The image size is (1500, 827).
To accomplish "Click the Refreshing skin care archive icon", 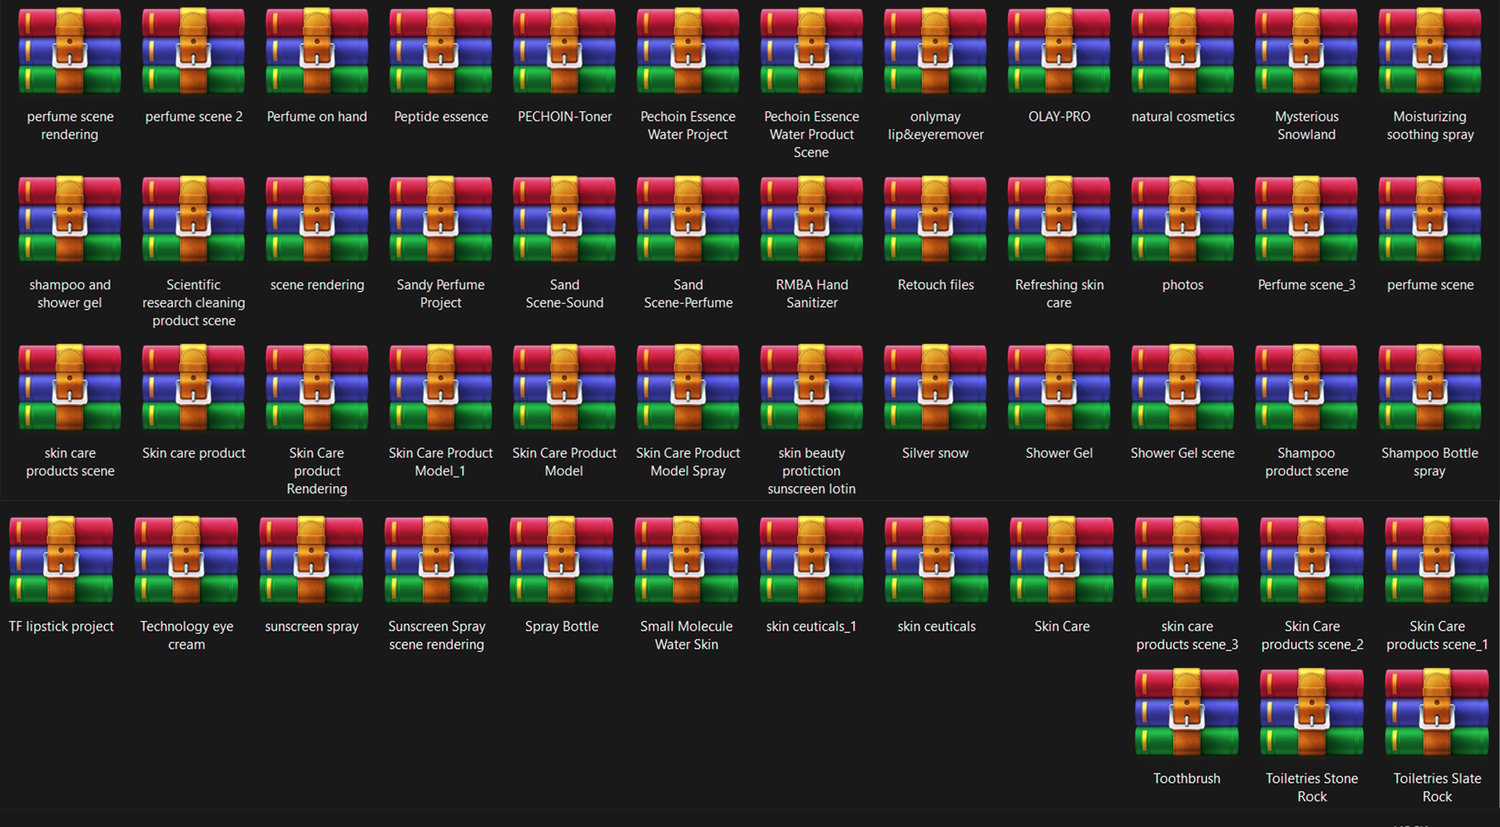I will click(x=1059, y=219).
